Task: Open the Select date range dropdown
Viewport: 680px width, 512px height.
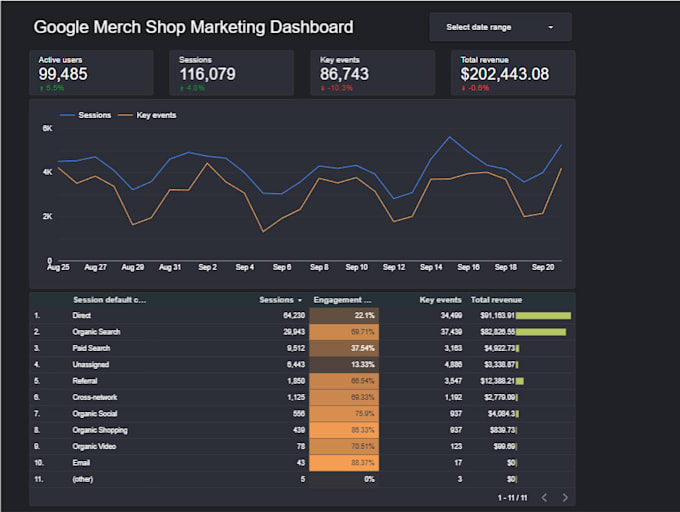Action: pos(500,27)
